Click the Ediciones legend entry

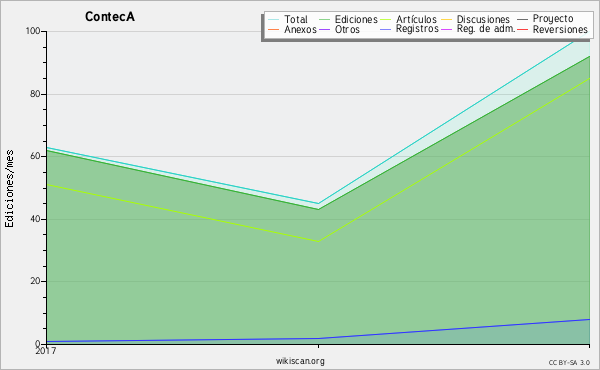(x=356, y=20)
